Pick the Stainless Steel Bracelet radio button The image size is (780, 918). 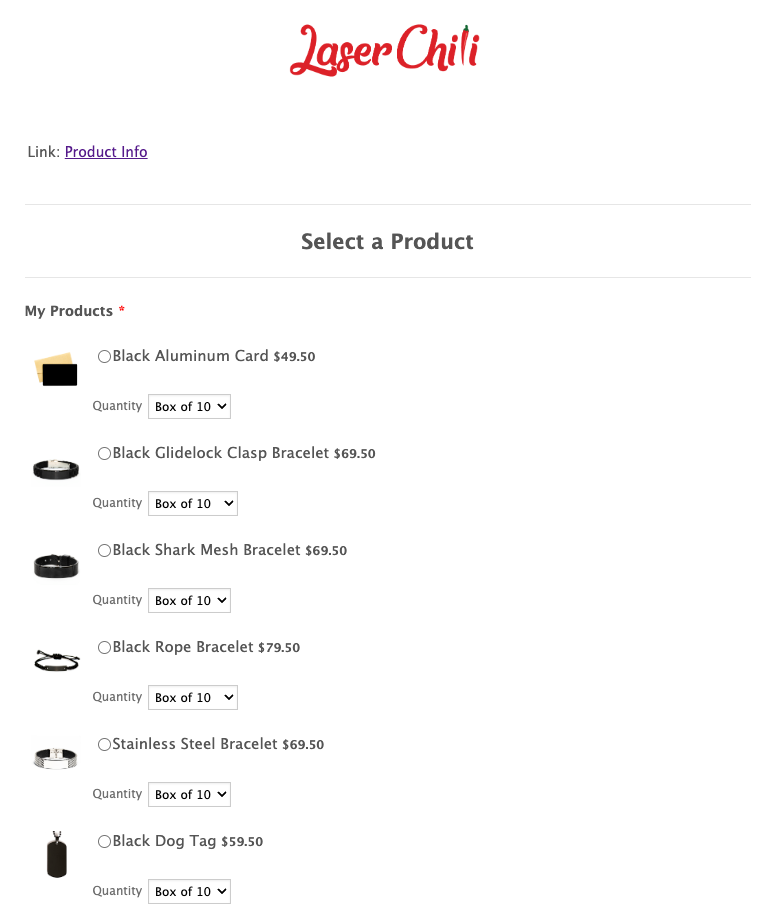tap(105, 745)
